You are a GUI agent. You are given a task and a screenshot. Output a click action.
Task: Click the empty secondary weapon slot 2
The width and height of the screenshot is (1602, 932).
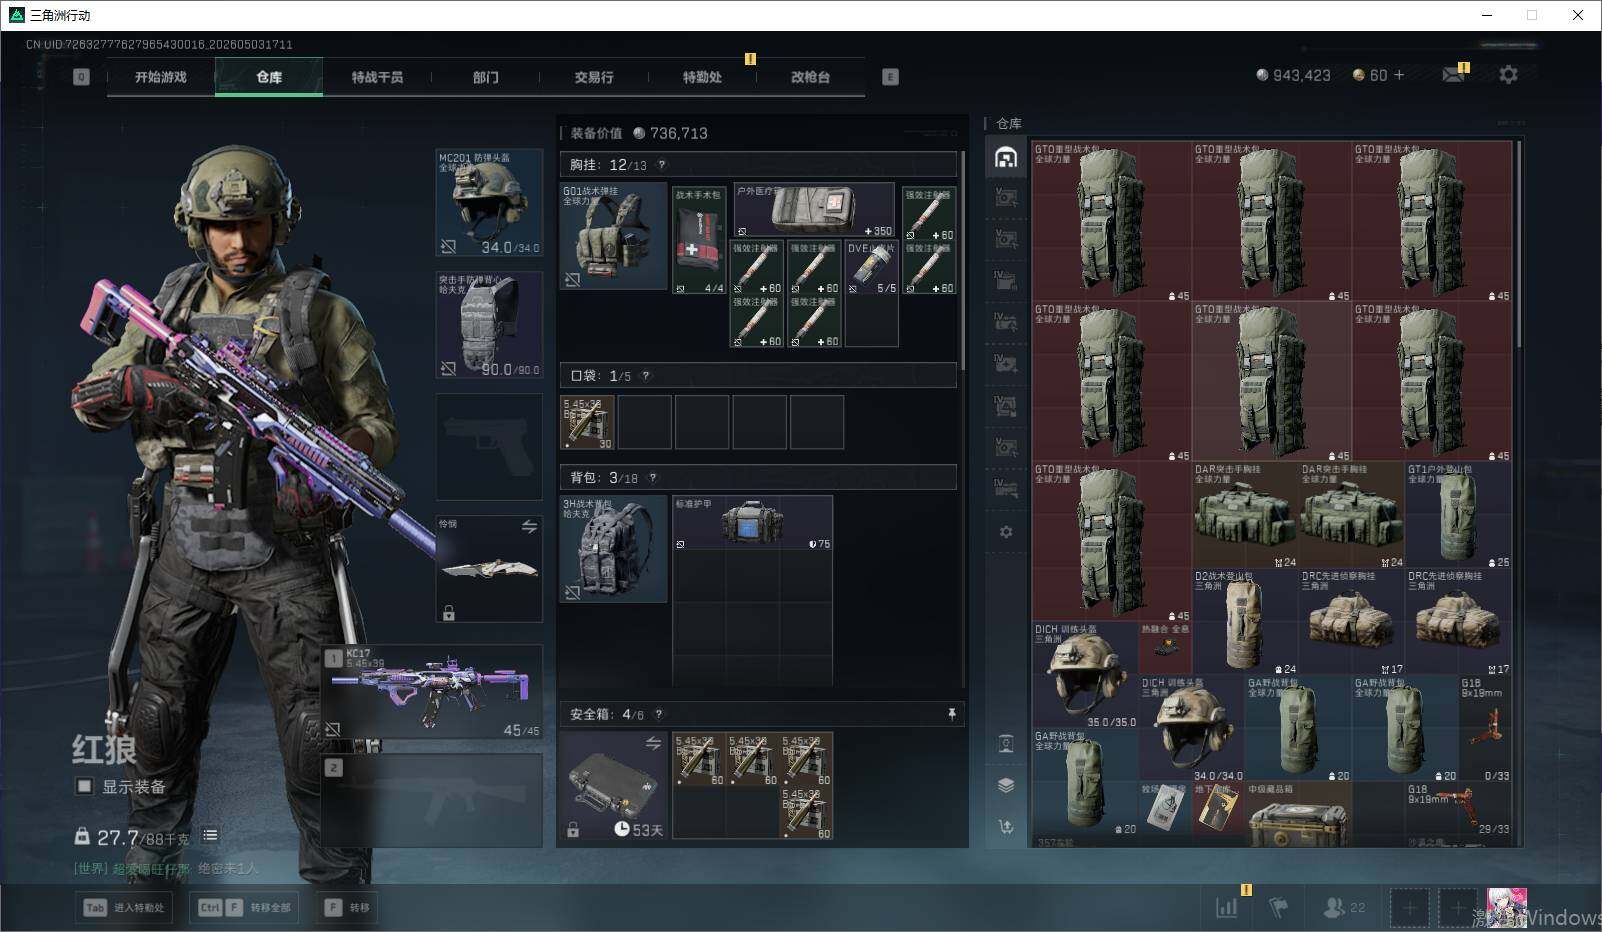[x=432, y=800]
